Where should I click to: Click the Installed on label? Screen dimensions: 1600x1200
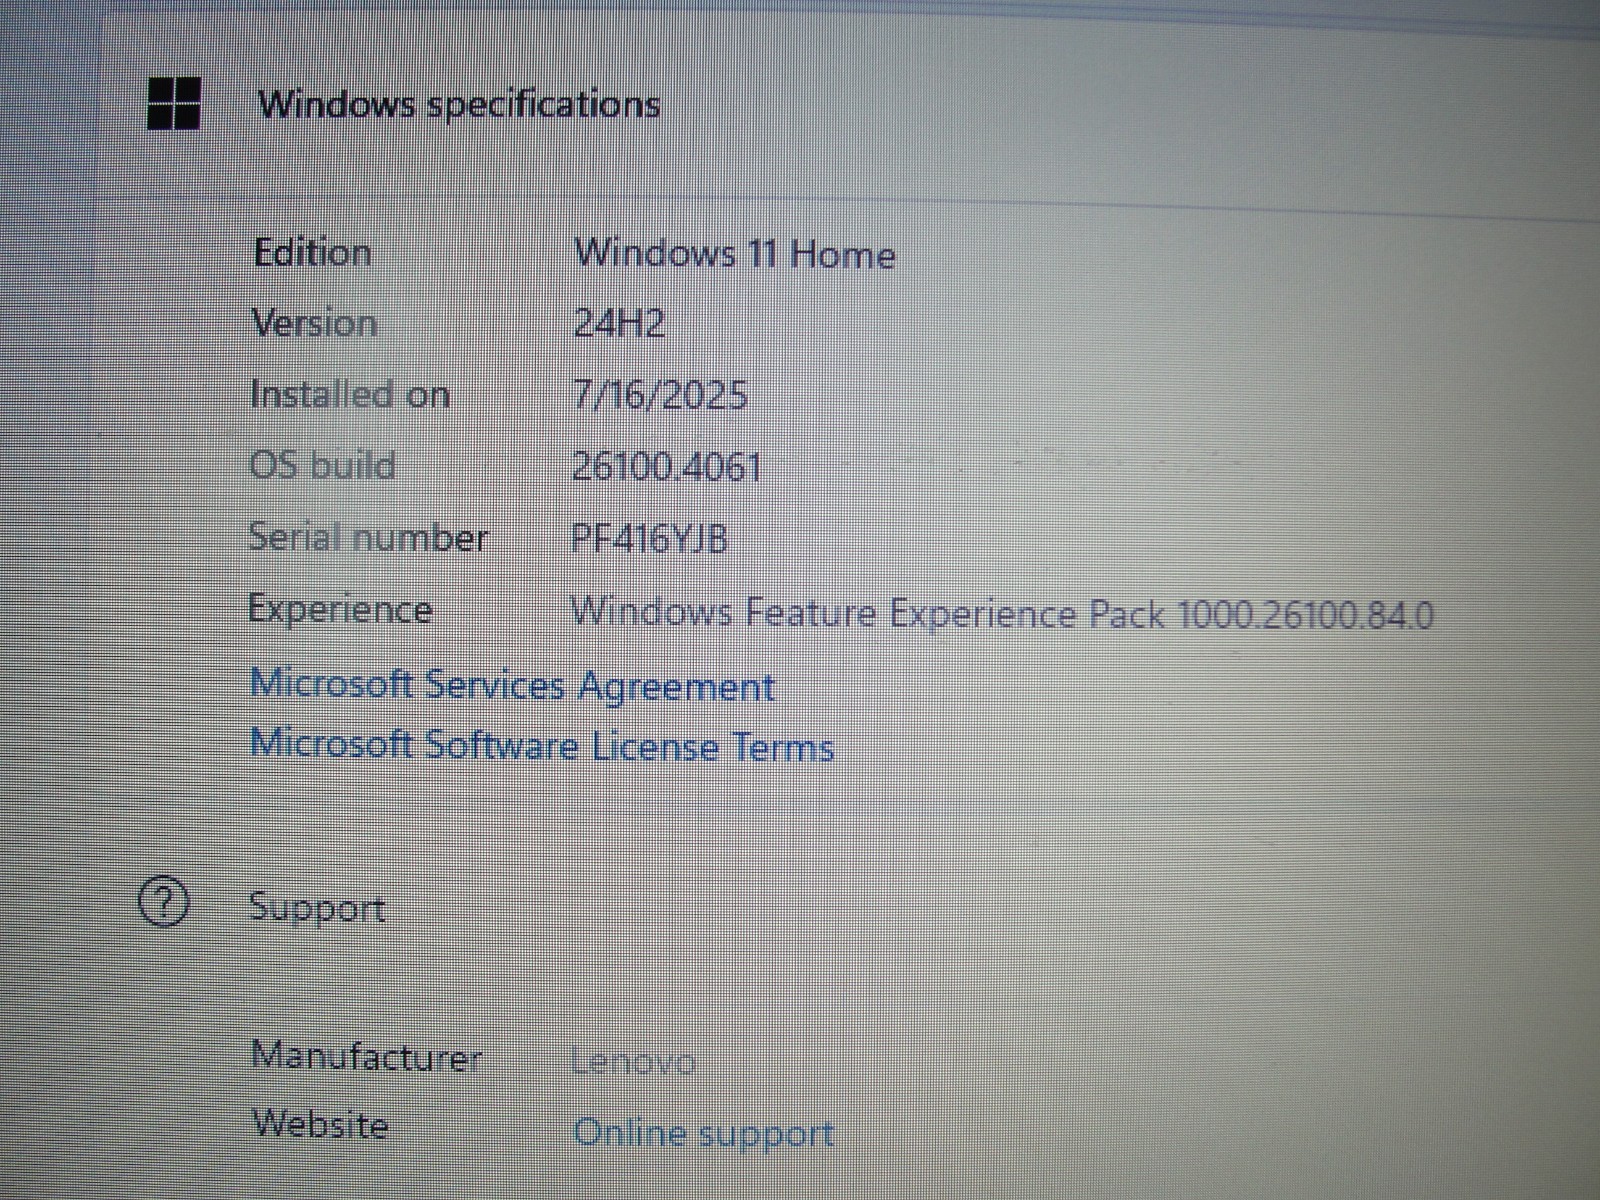point(350,394)
